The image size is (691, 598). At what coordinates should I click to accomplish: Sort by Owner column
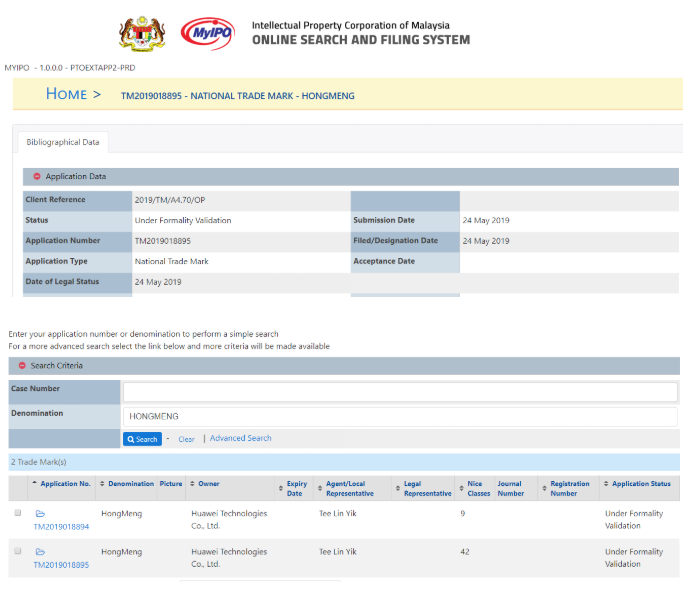(204, 483)
